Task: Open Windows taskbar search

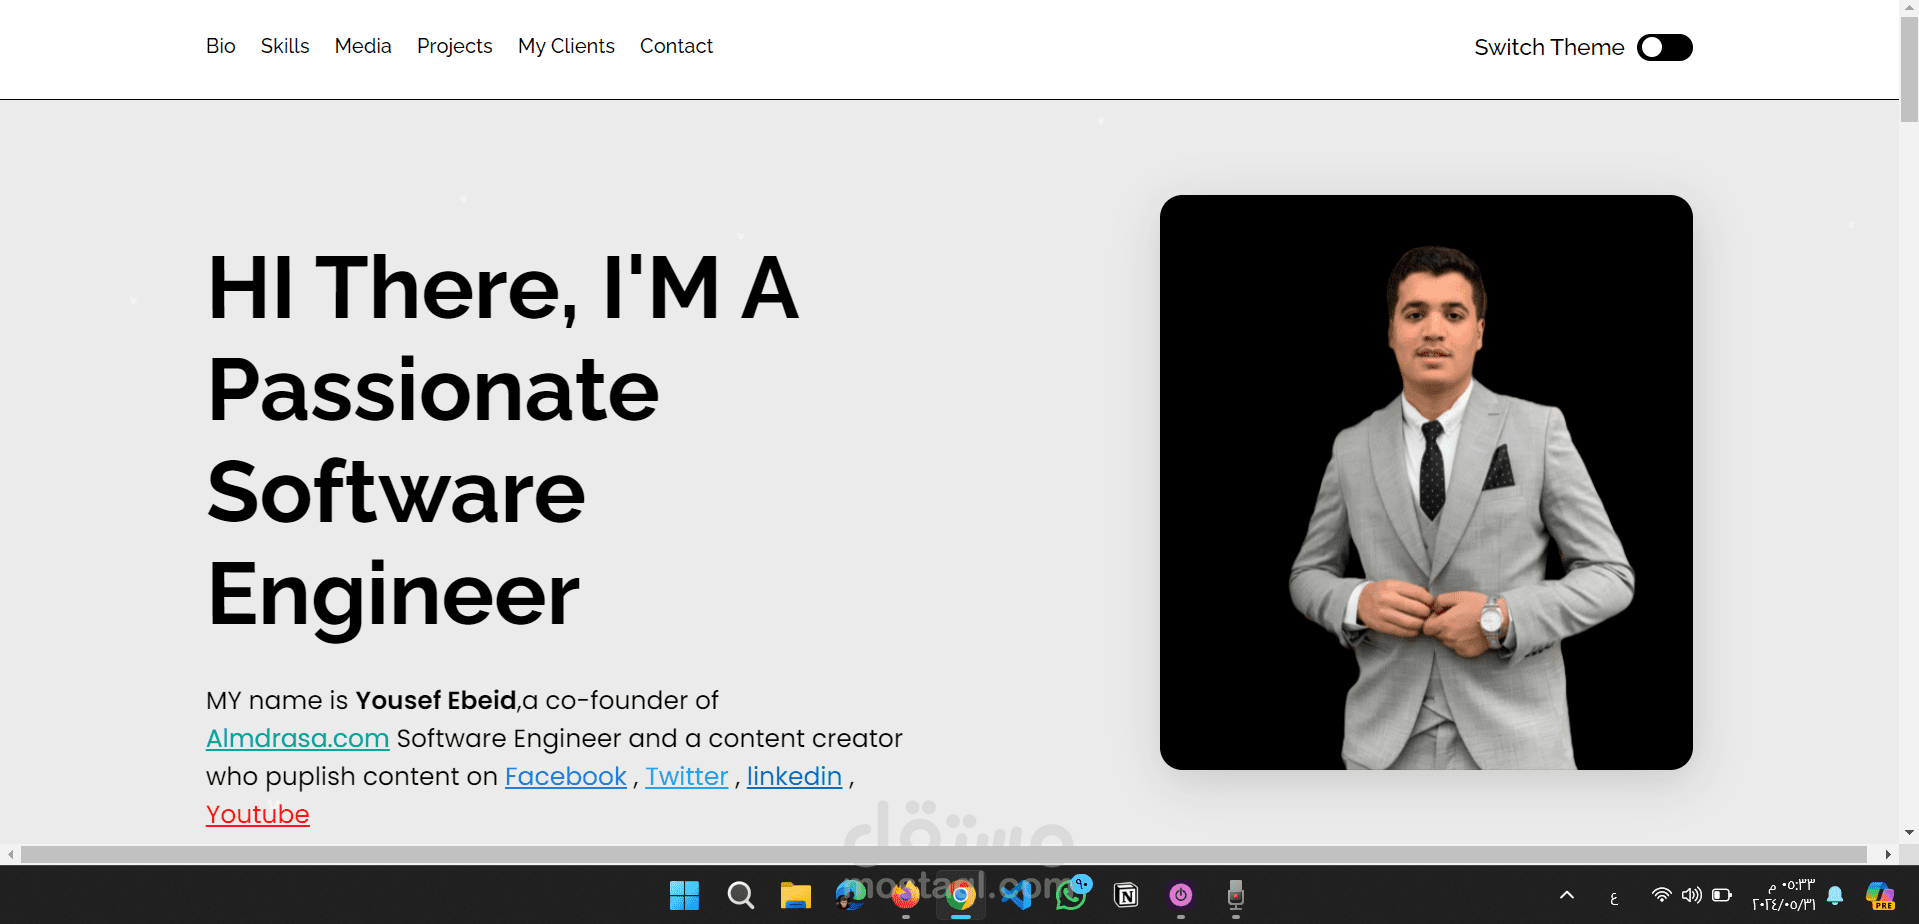Action: coord(741,895)
